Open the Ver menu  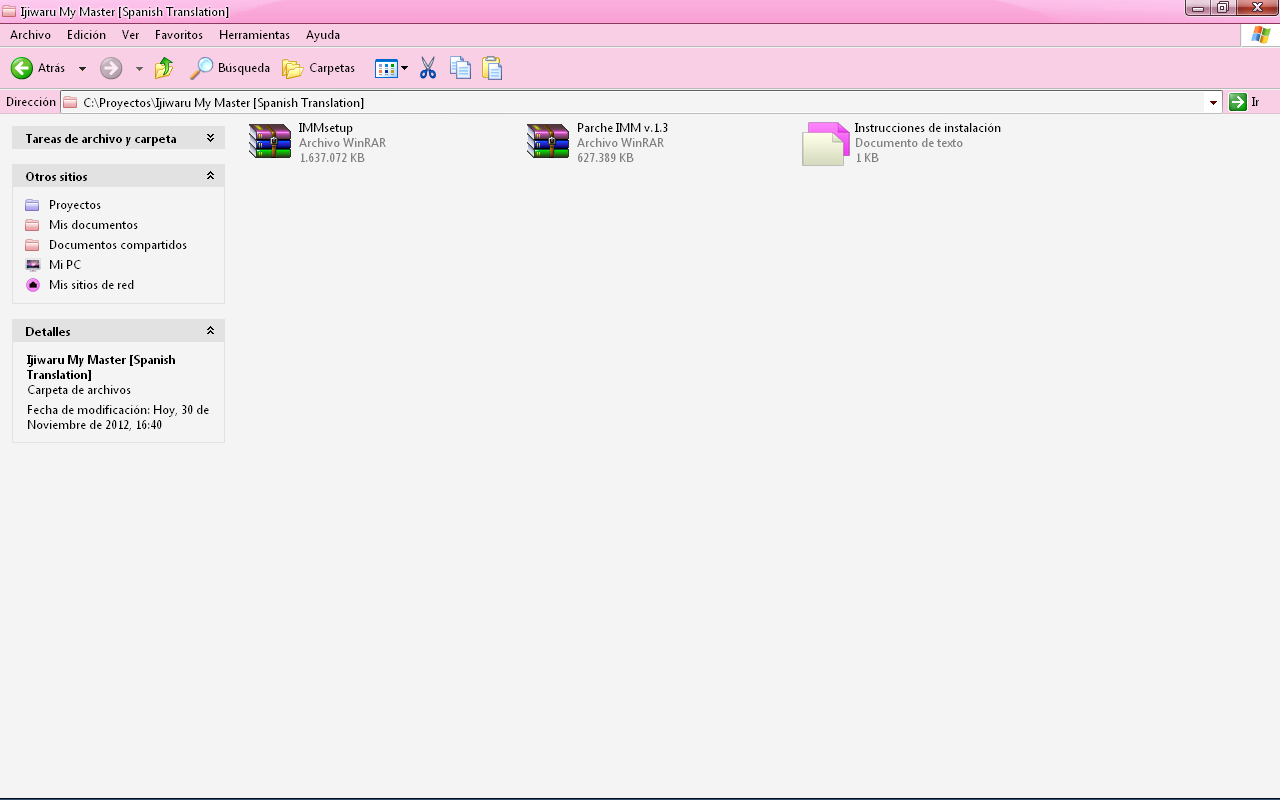click(130, 35)
